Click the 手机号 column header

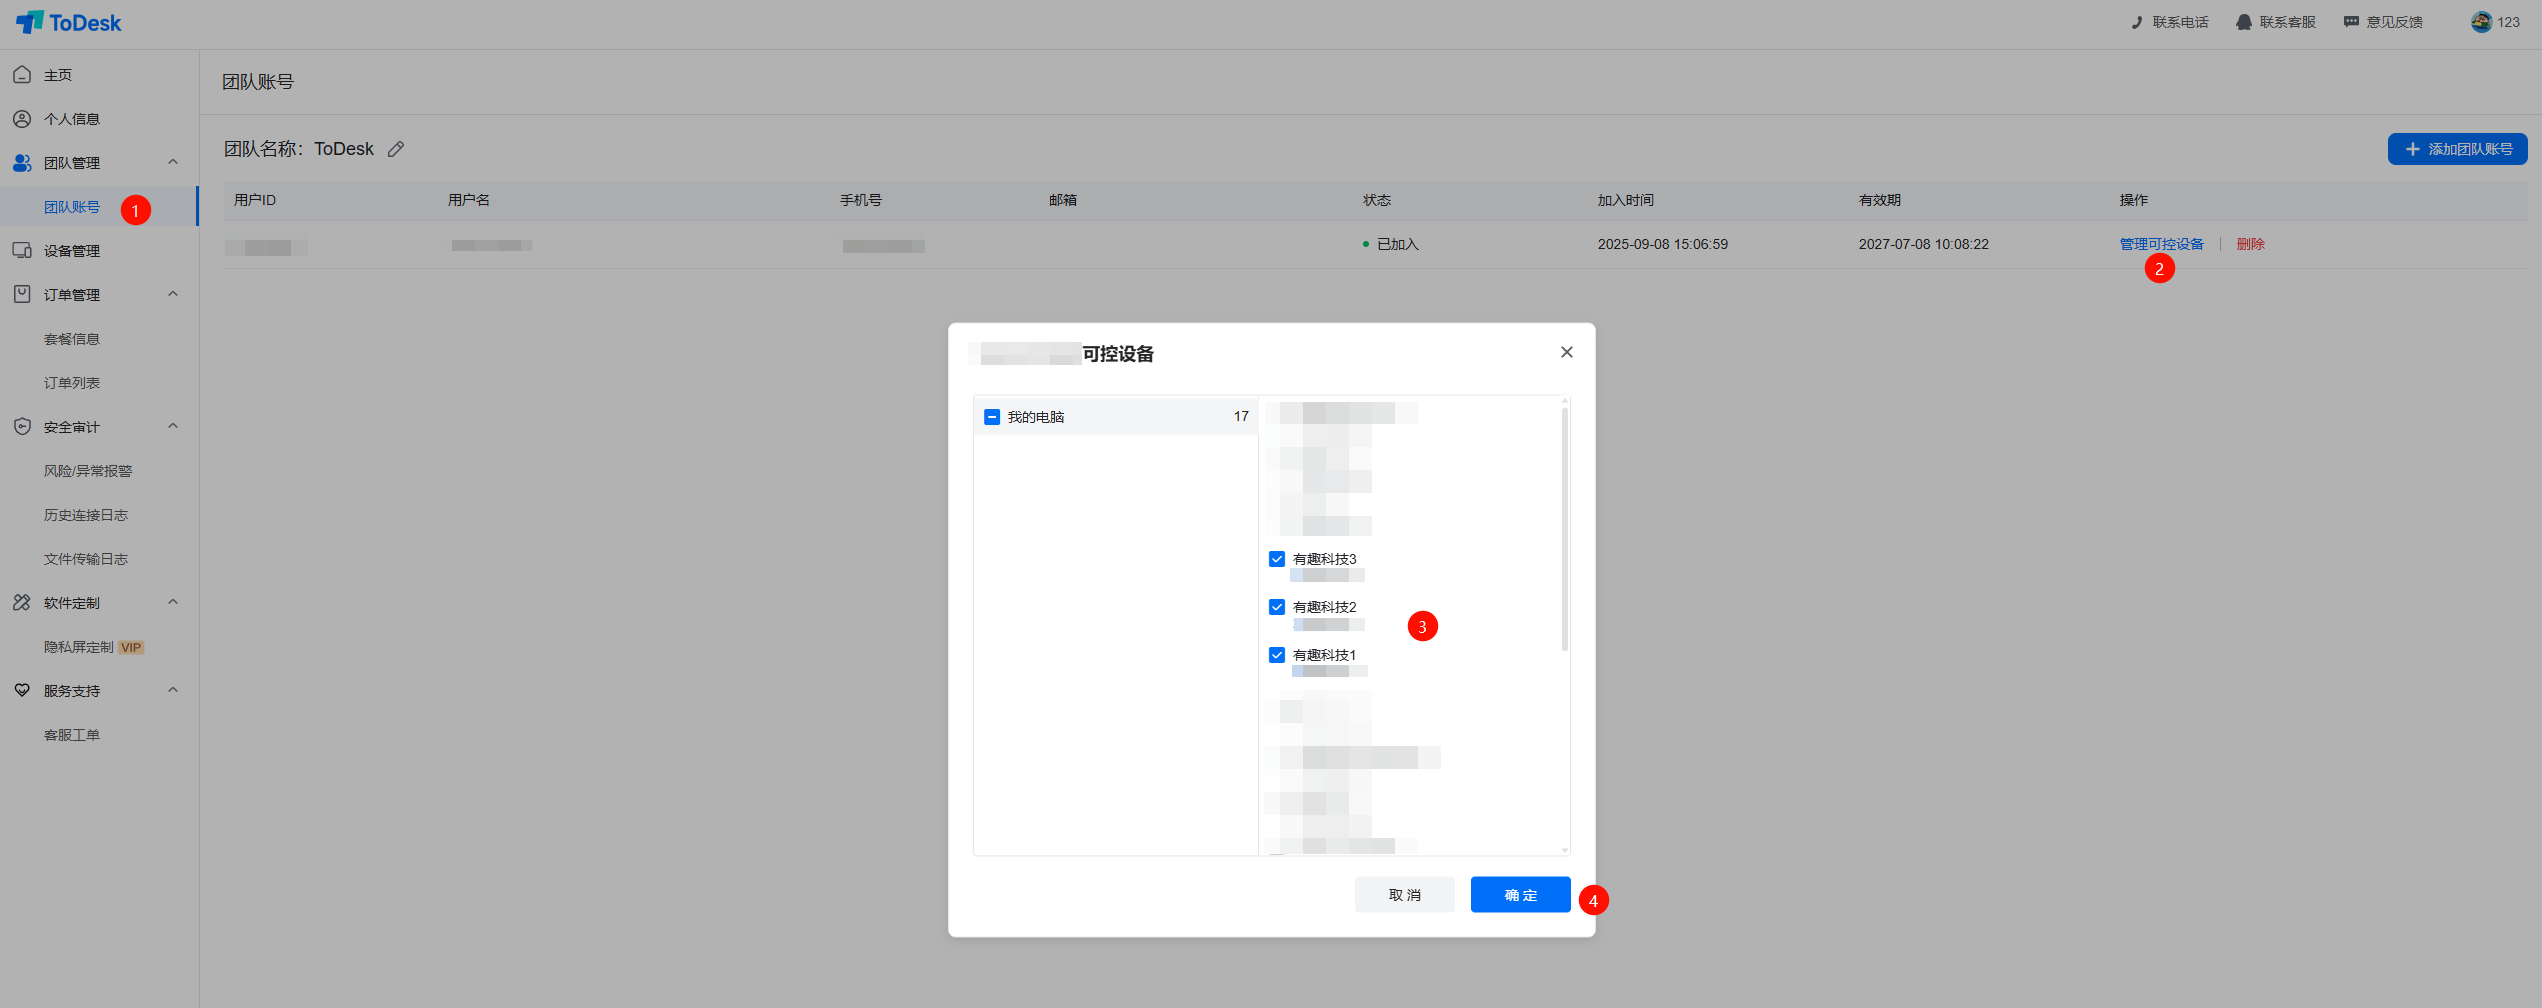pyautogui.click(x=861, y=200)
